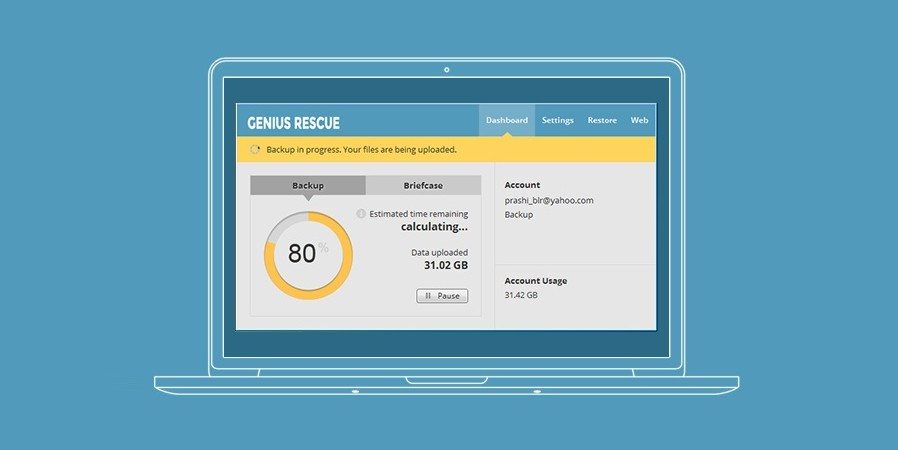Click the info icon beside Estimated time remaining

coord(361,214)
